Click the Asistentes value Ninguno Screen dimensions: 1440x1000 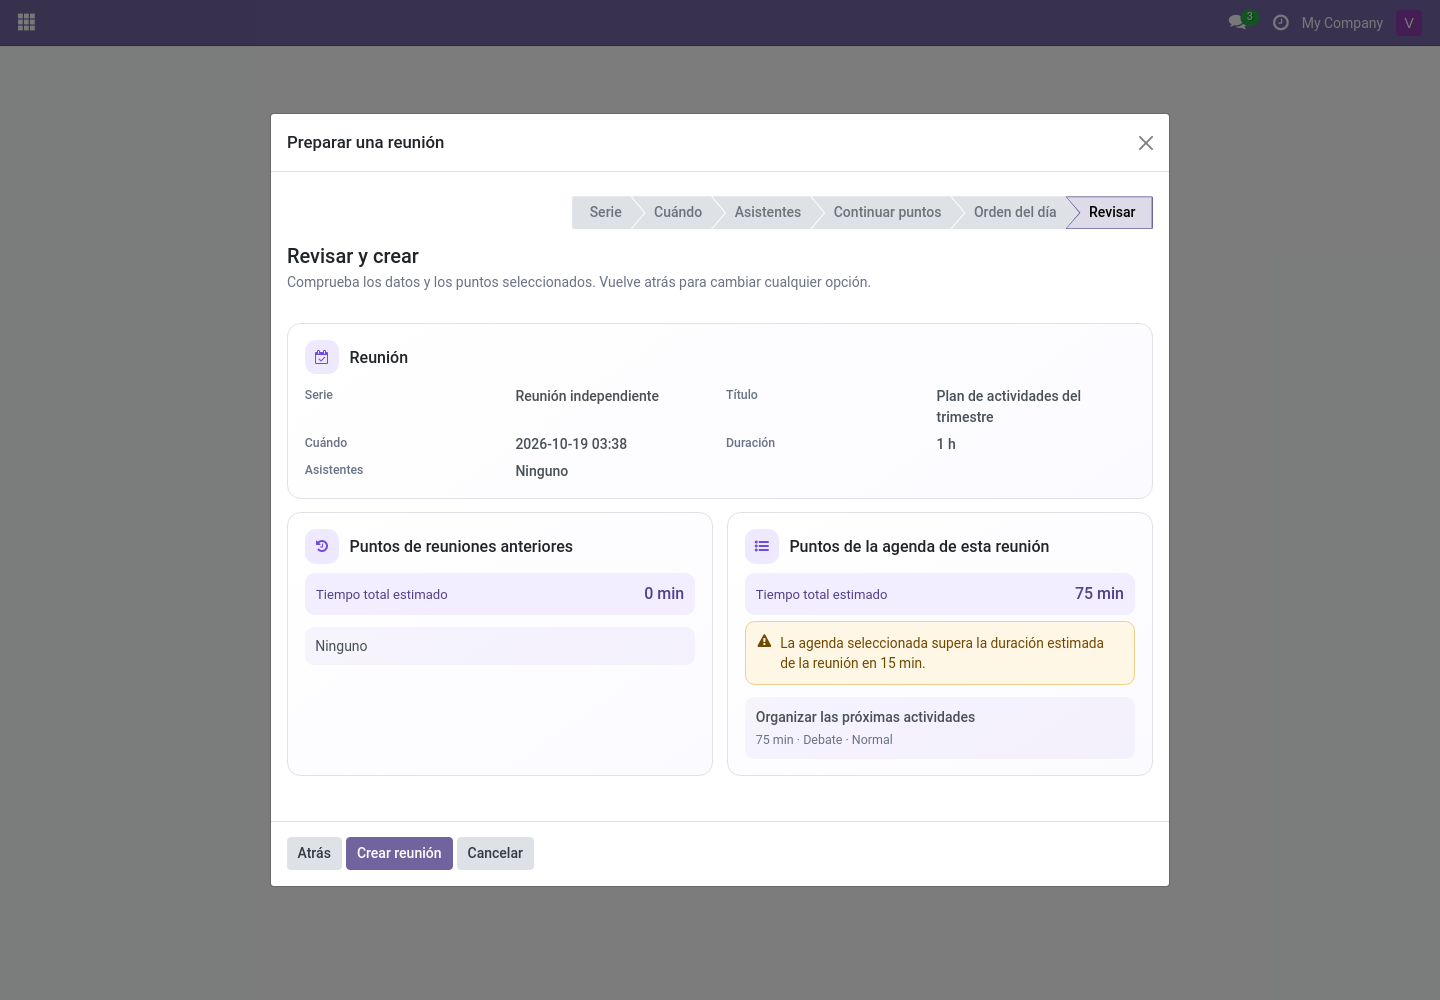tap(542, 471)
